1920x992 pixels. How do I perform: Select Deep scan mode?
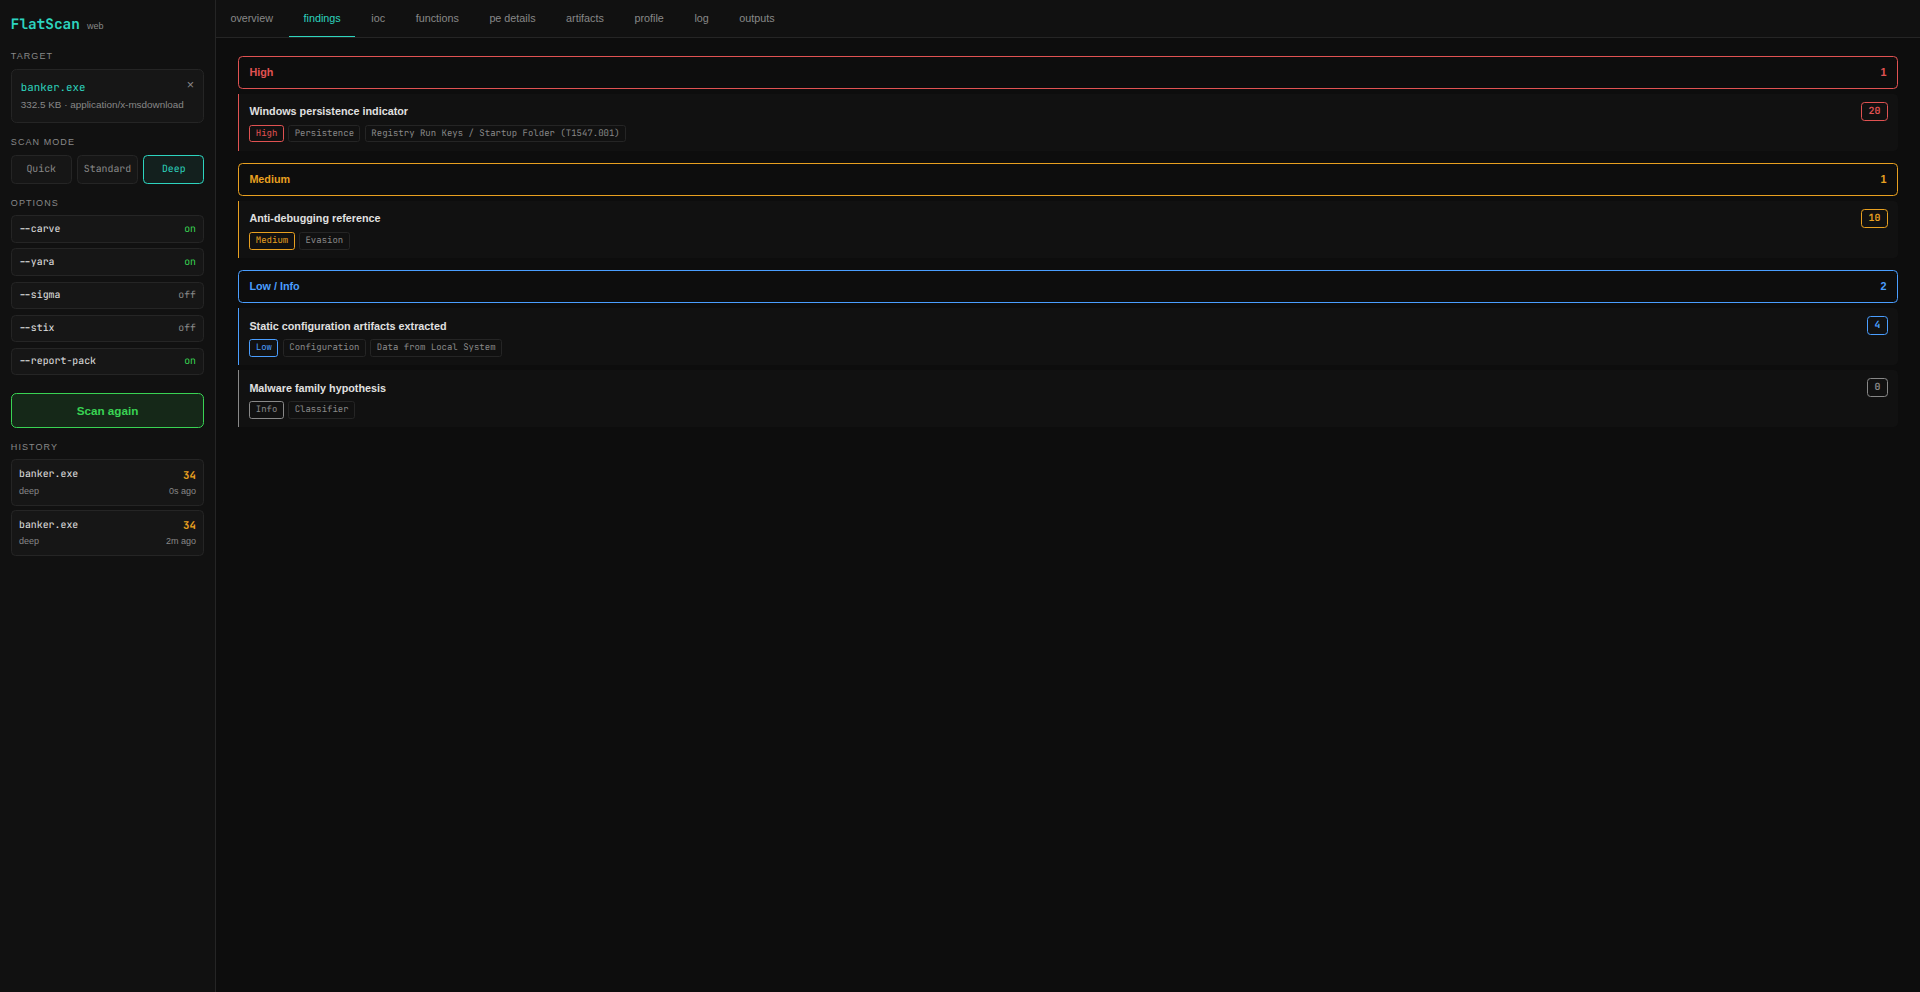click(x=173, y=169)
